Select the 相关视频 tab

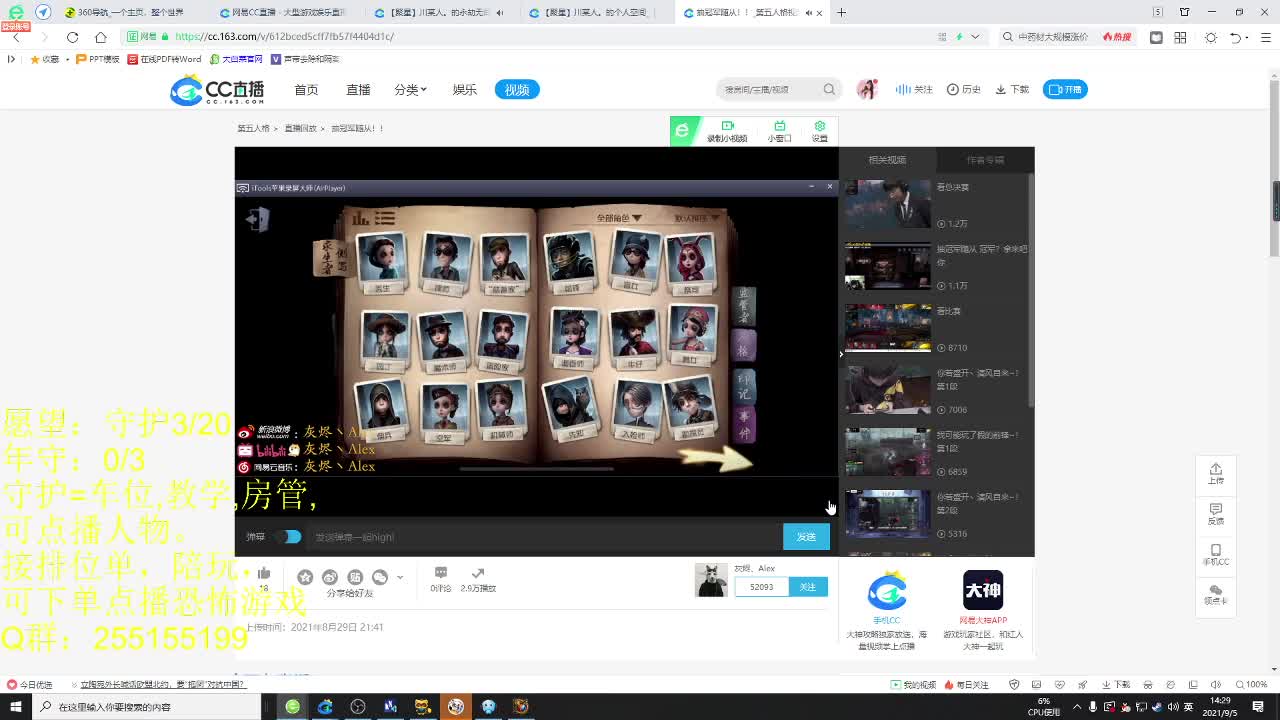click(x=887, y=160)
